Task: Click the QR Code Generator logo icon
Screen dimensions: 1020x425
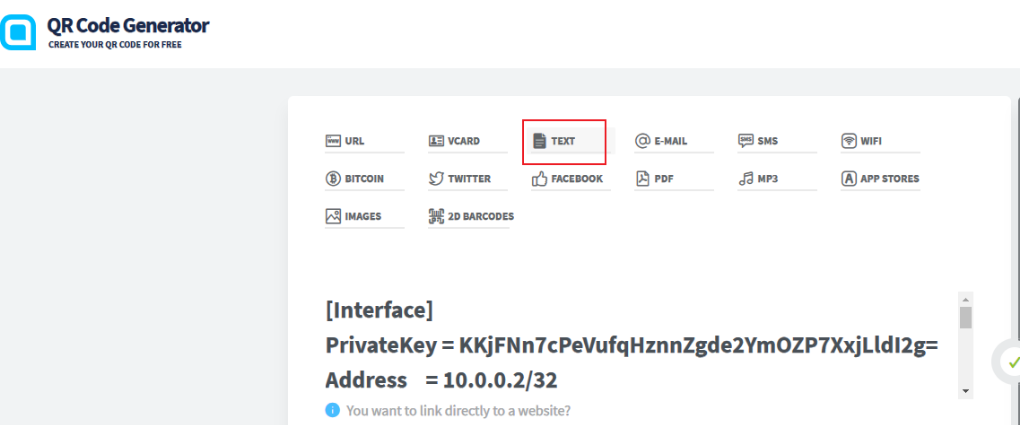Action: click(18, 31)
